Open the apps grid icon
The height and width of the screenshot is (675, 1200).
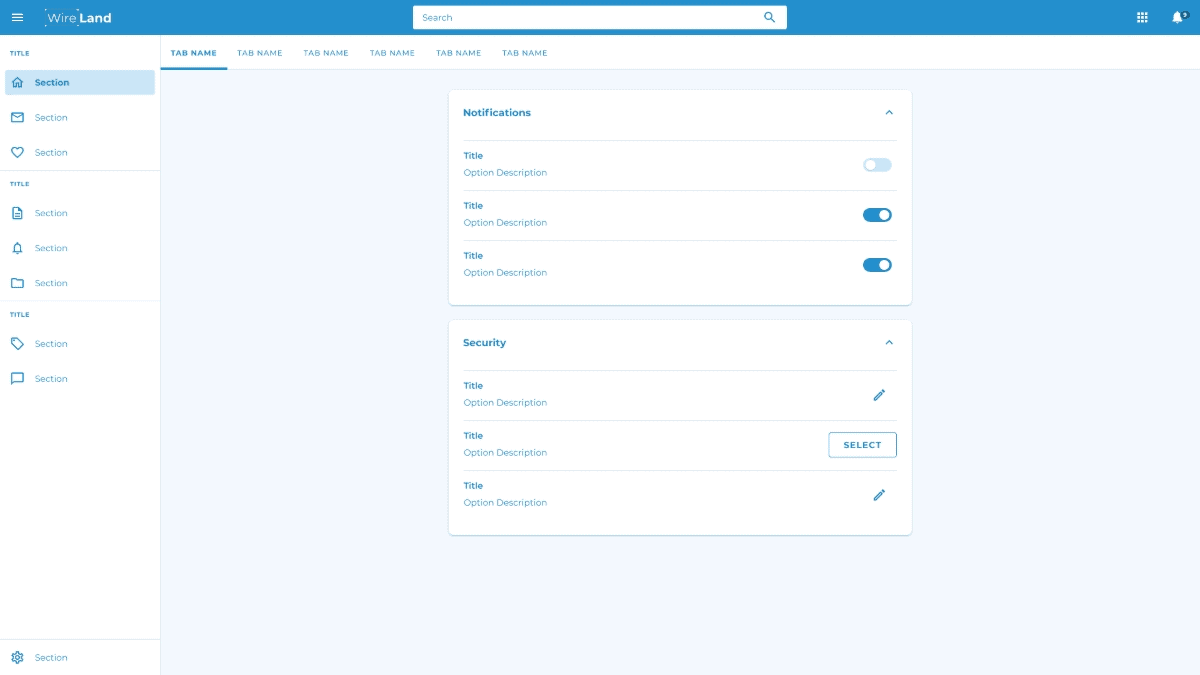[x=1142, y=17]
